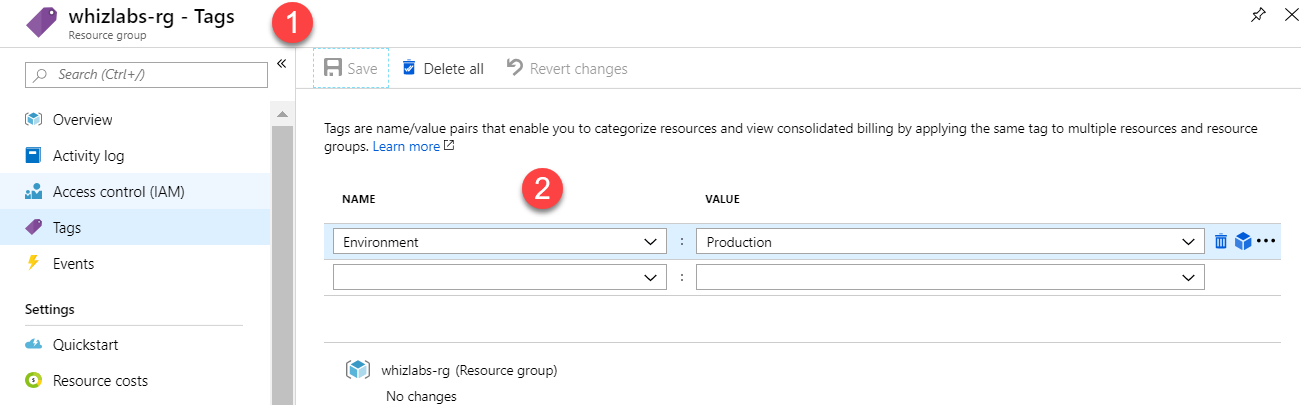Follow the Learn more link
Viewport: 1301px width, 405px height.
click(x=407, y=147)
